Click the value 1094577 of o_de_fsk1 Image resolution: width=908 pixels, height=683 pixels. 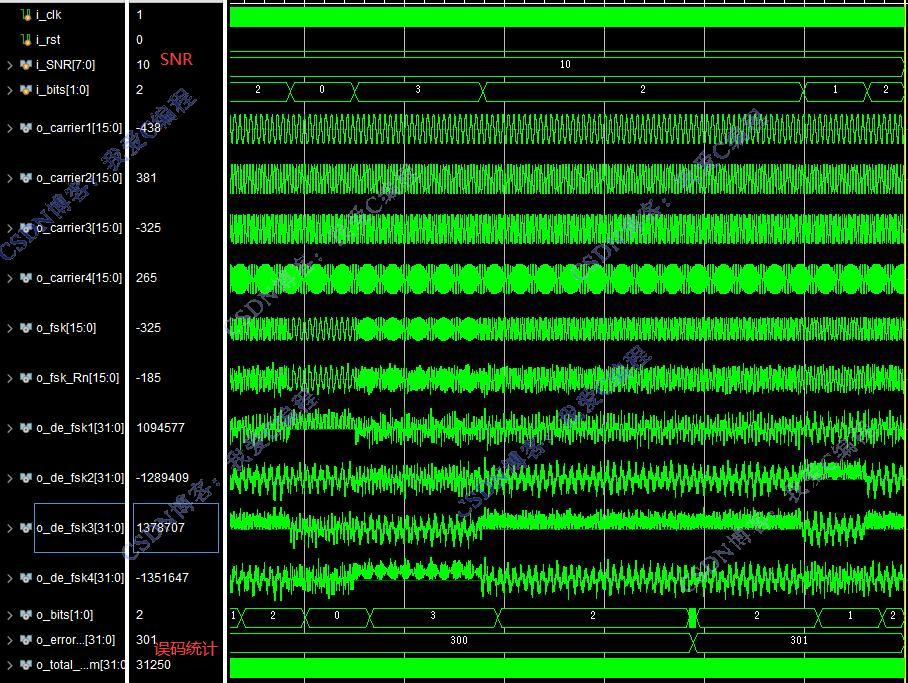160,428
